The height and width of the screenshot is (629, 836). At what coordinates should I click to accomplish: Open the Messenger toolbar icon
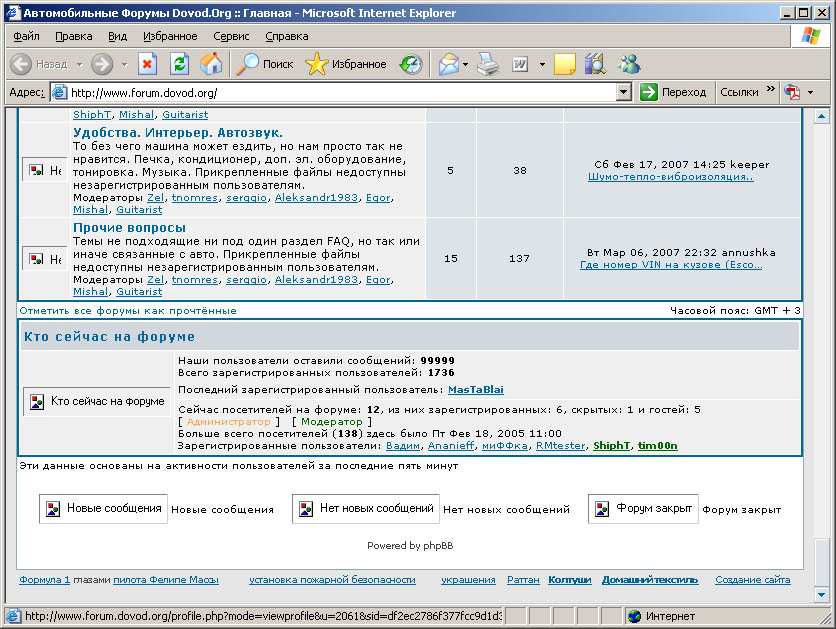629,64
